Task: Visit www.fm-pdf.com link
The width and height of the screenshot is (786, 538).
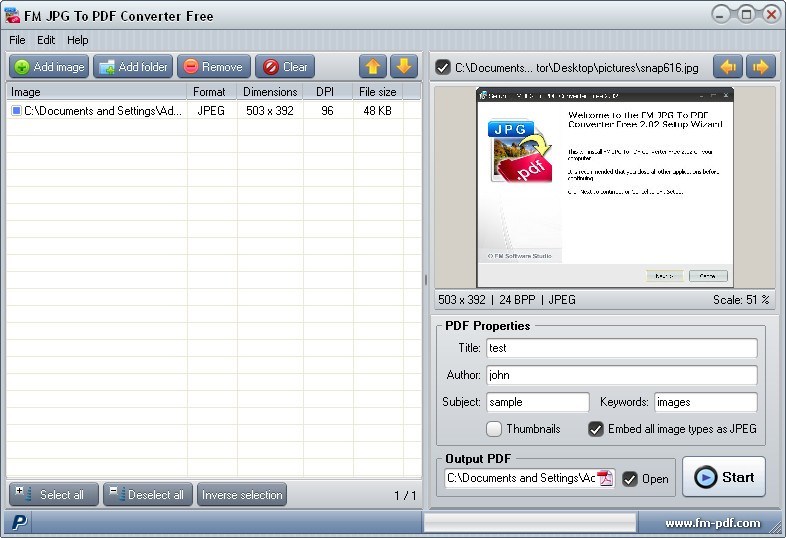Action: [x=713, y=523]
